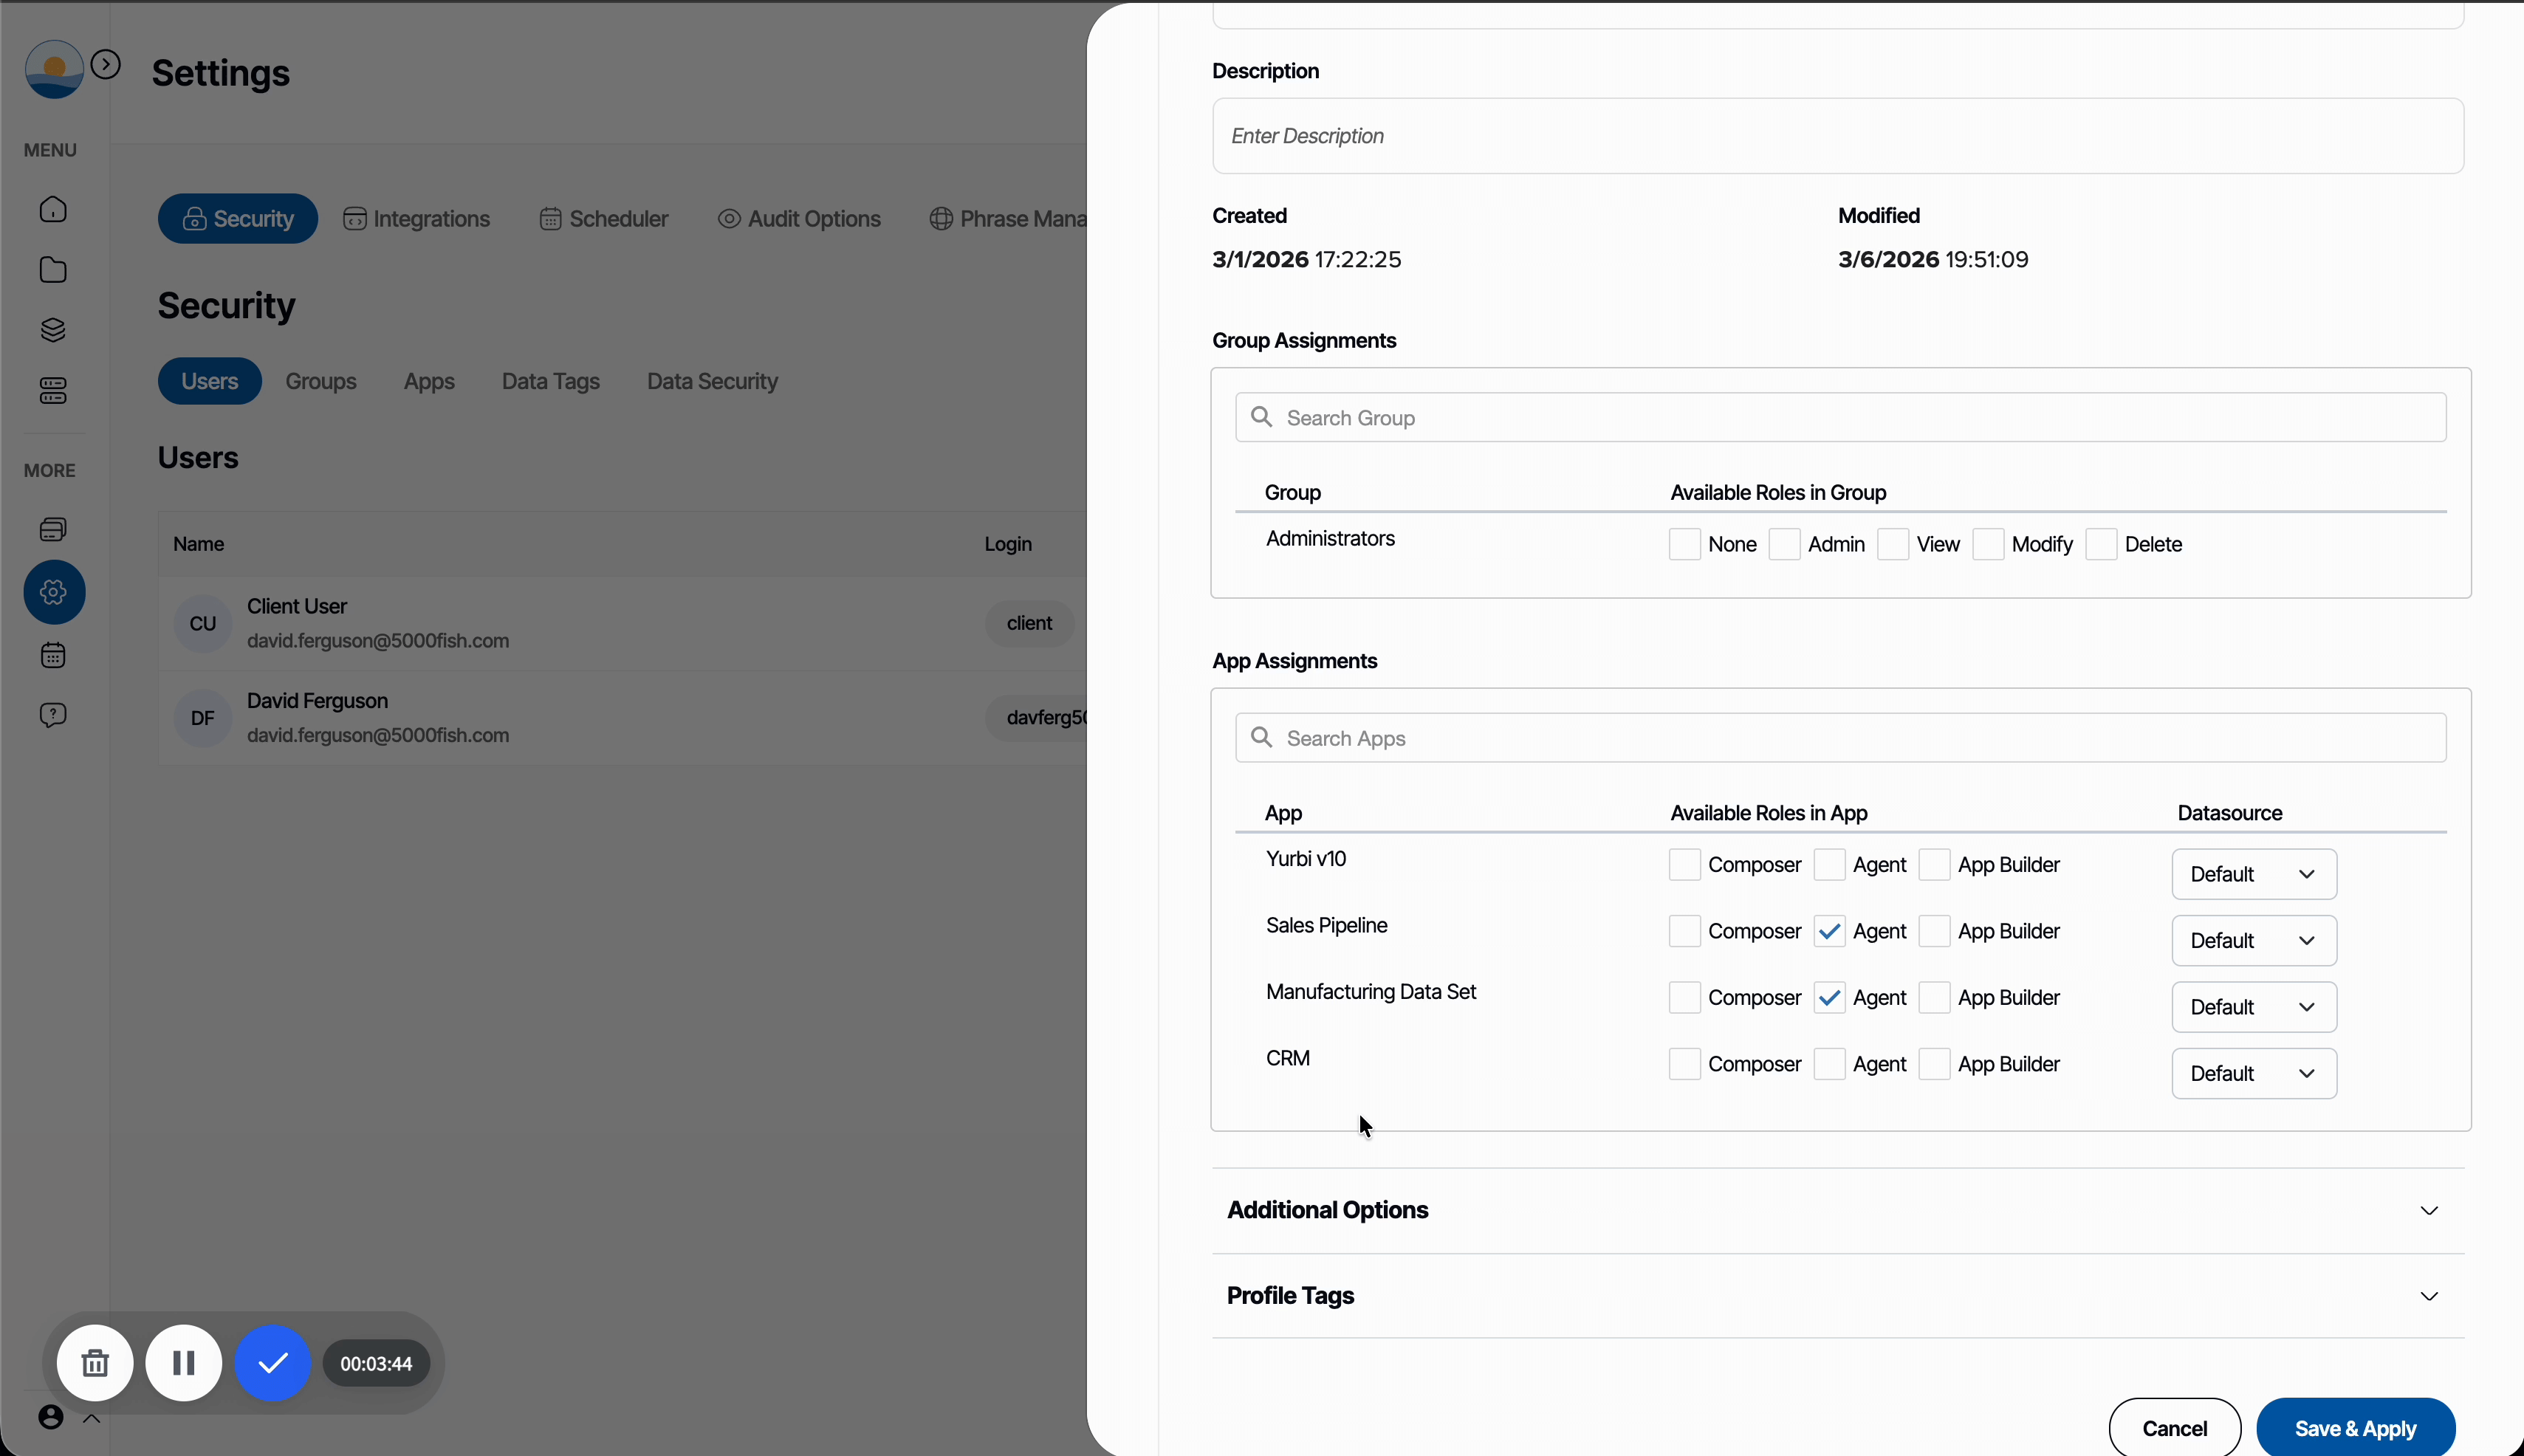Open the Client User row

coord(622,623)
